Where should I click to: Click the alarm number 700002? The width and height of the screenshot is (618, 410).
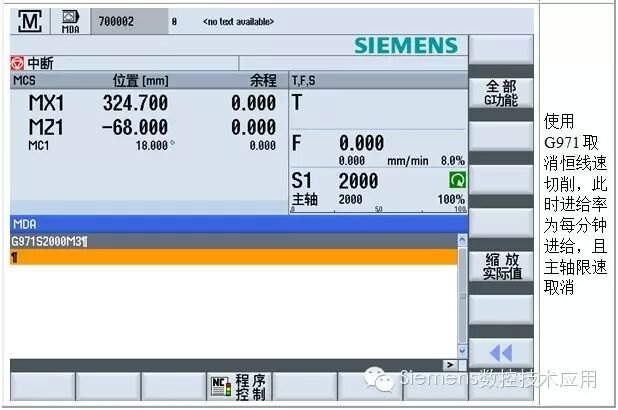116,21
